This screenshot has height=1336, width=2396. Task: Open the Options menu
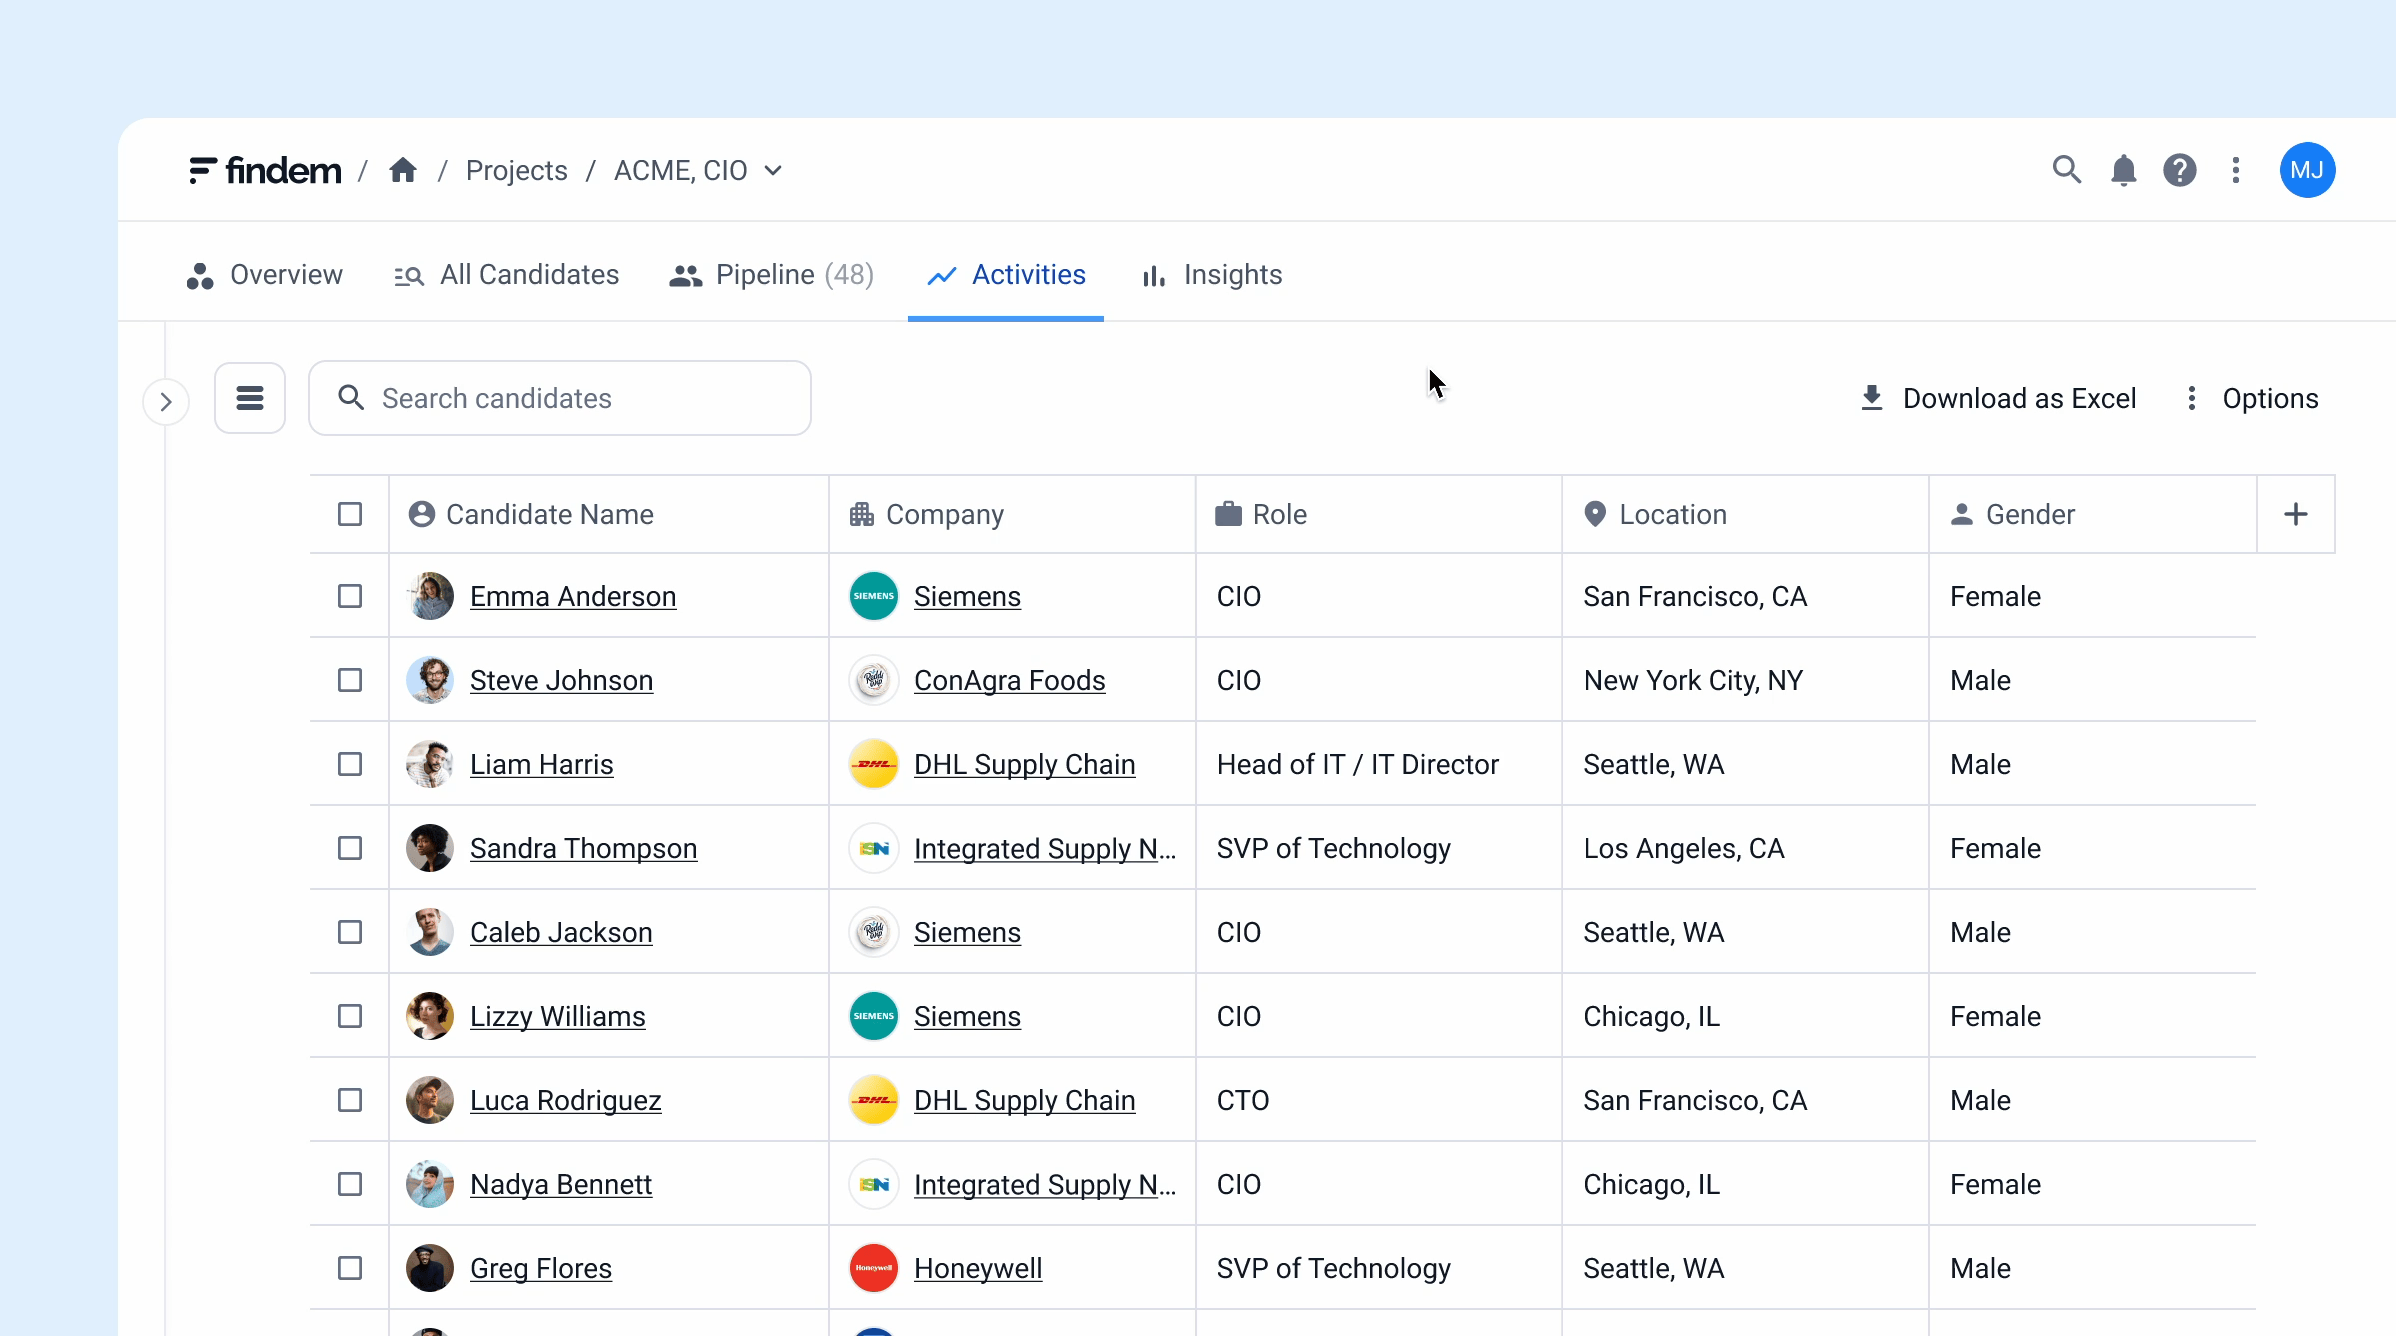(x=2251, y=398)
